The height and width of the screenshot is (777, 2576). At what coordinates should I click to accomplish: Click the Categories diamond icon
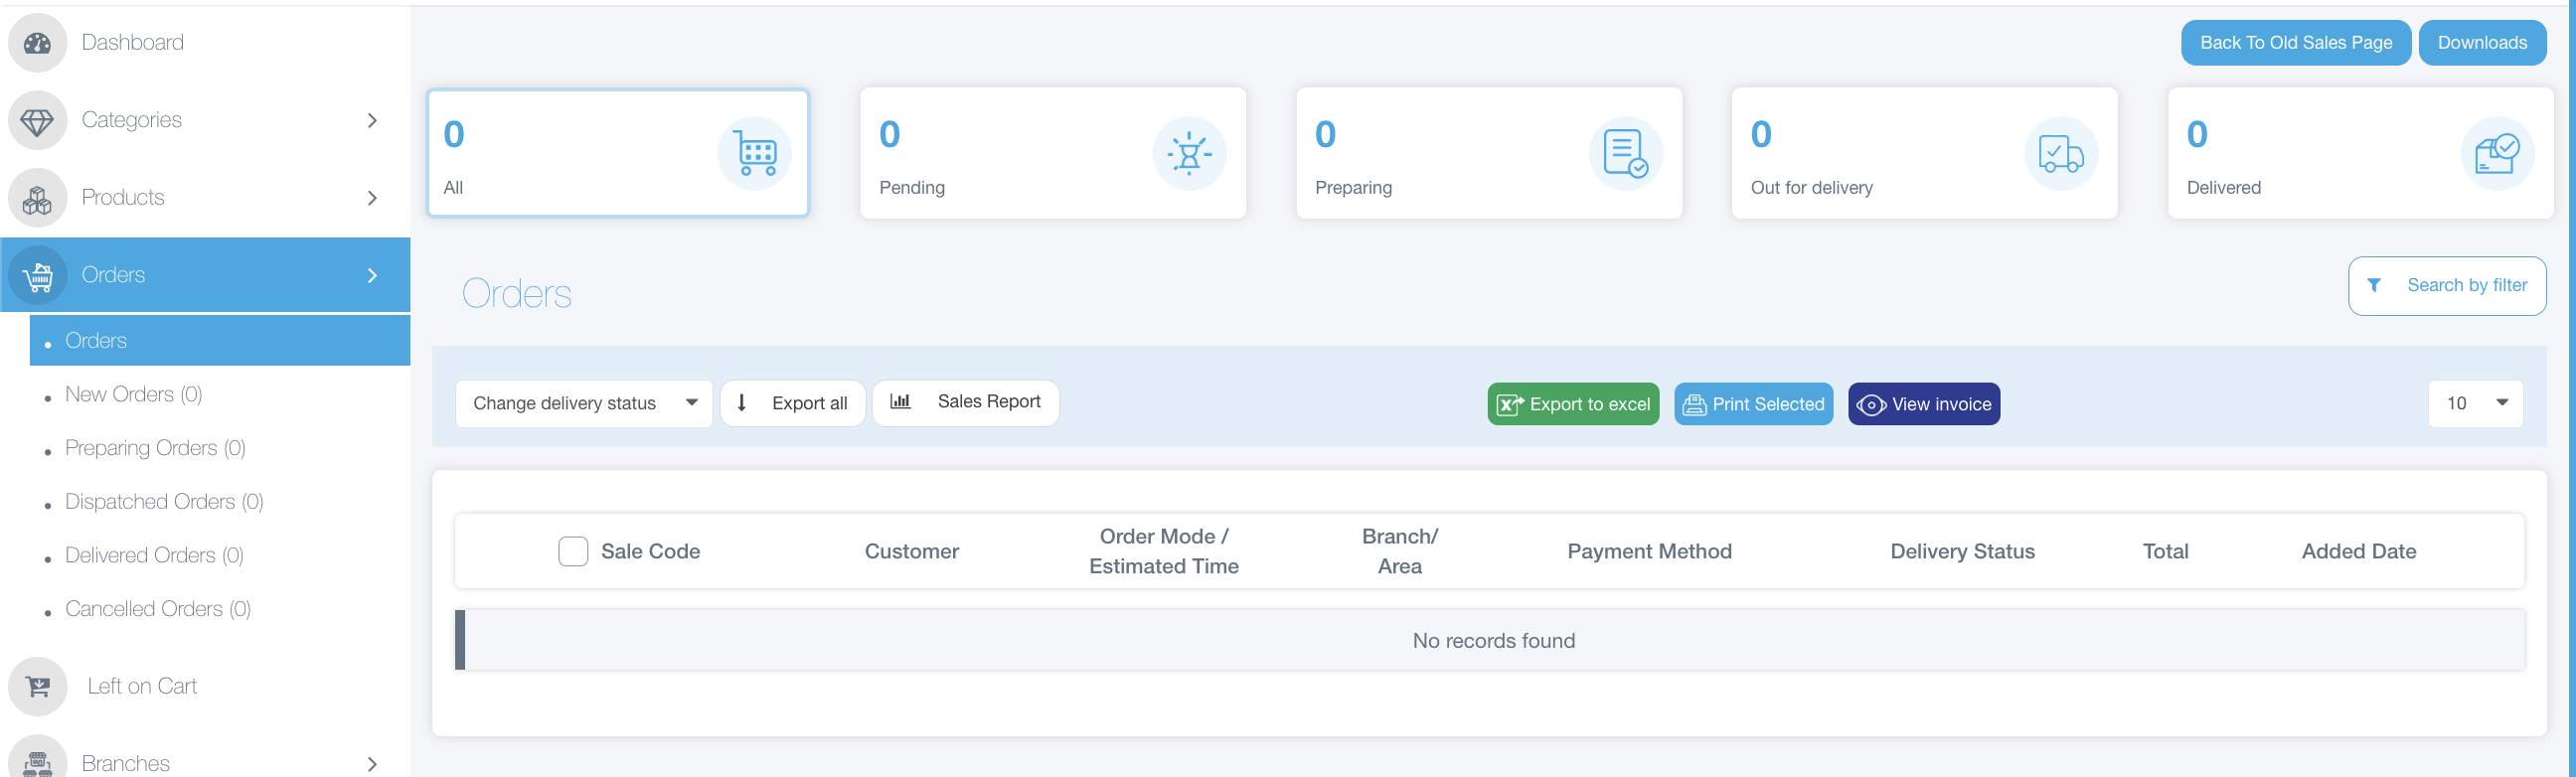tap(37, 121)
